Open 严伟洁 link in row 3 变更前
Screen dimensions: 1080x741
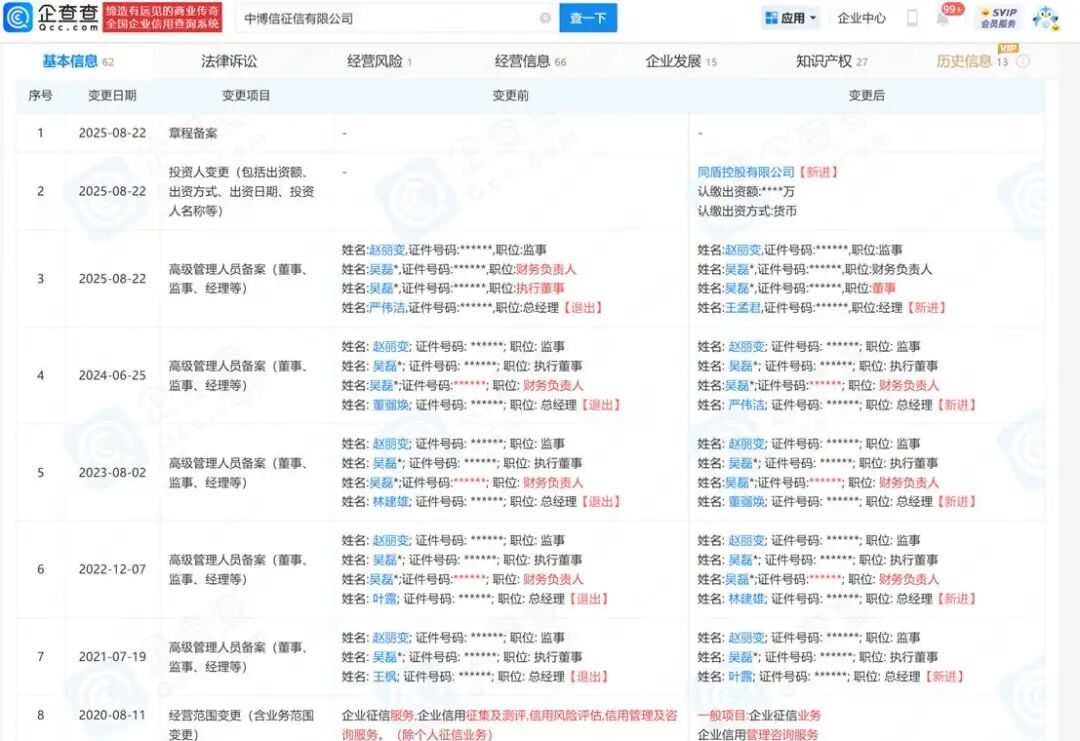[387, 308]
